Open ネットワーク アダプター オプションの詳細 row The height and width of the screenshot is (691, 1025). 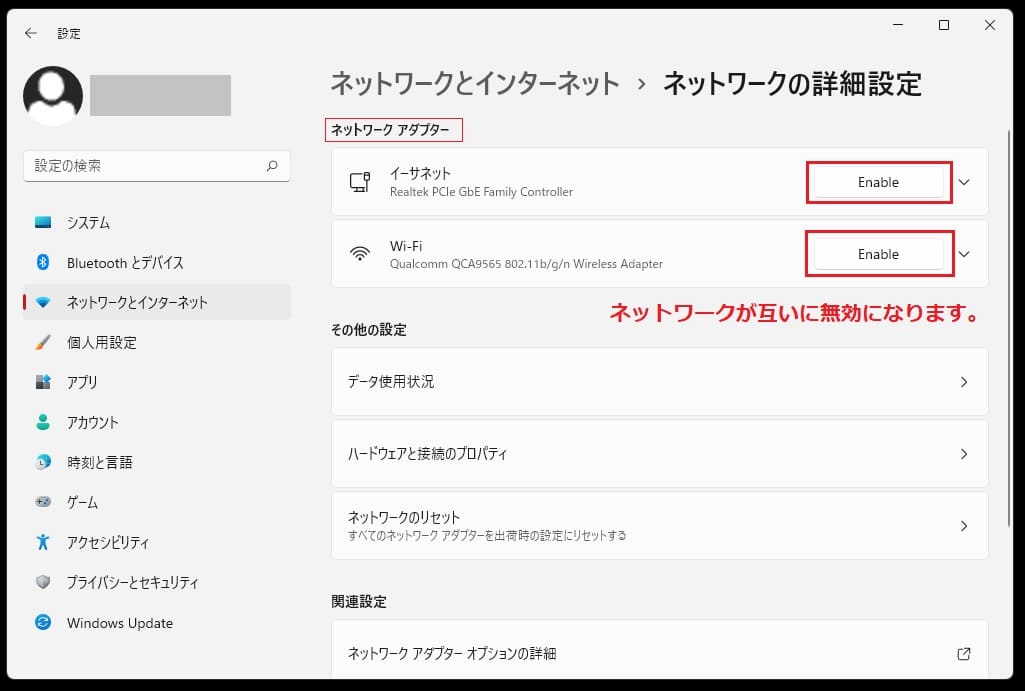[660, 650]
